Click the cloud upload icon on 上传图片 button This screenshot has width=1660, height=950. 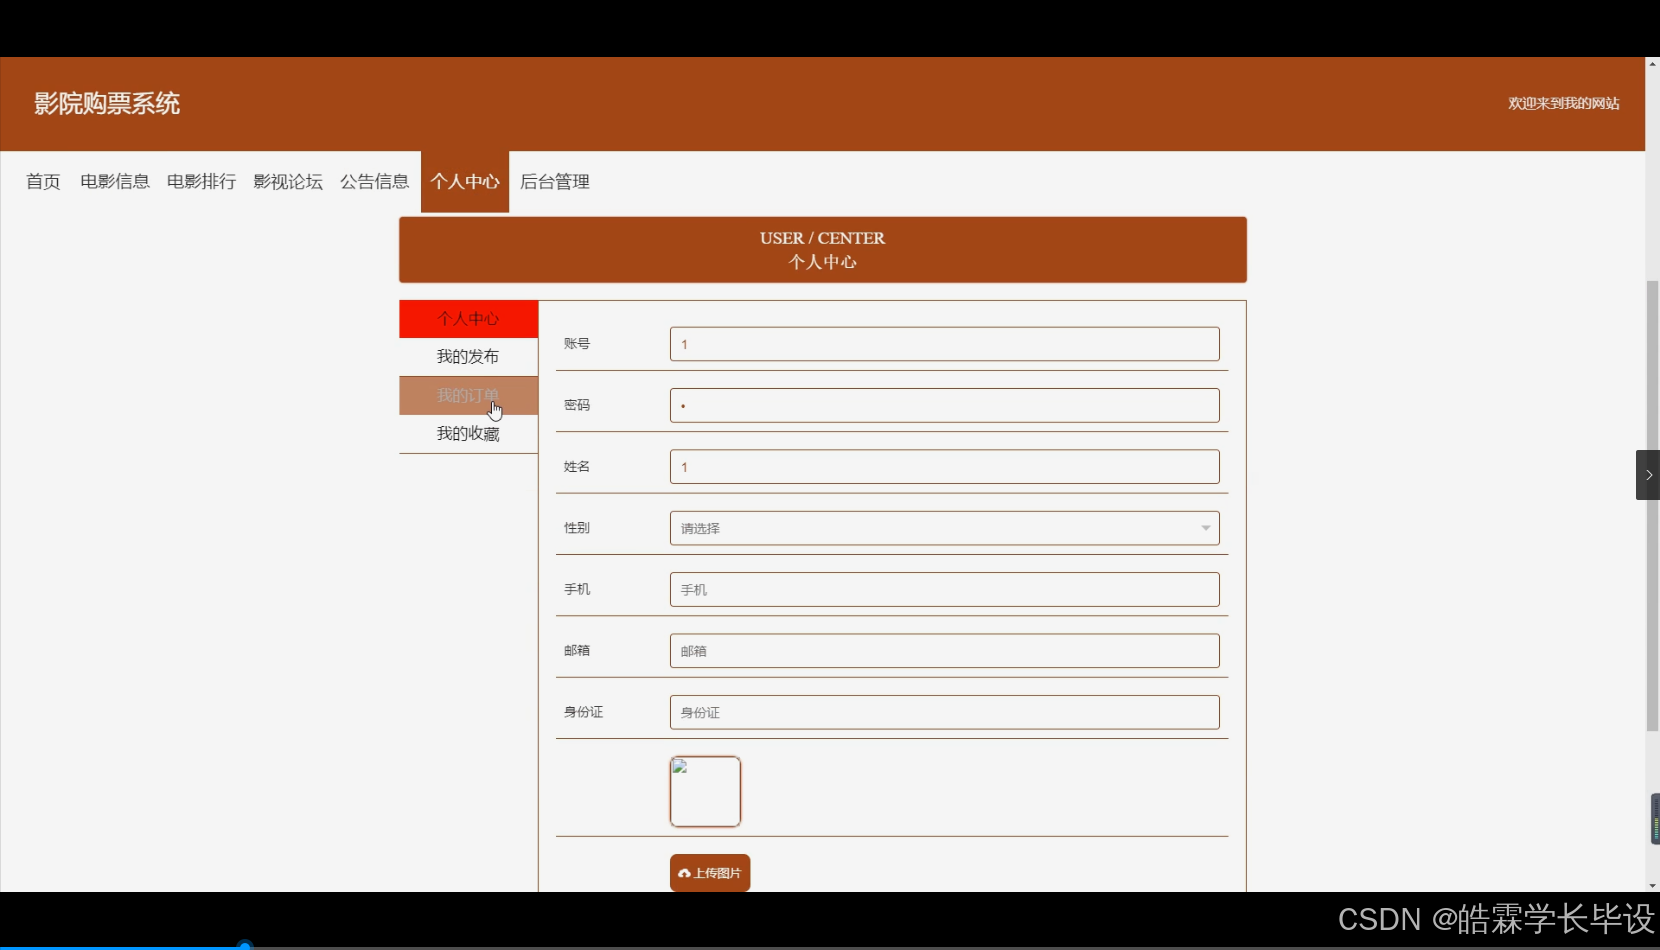pos(684,872)
